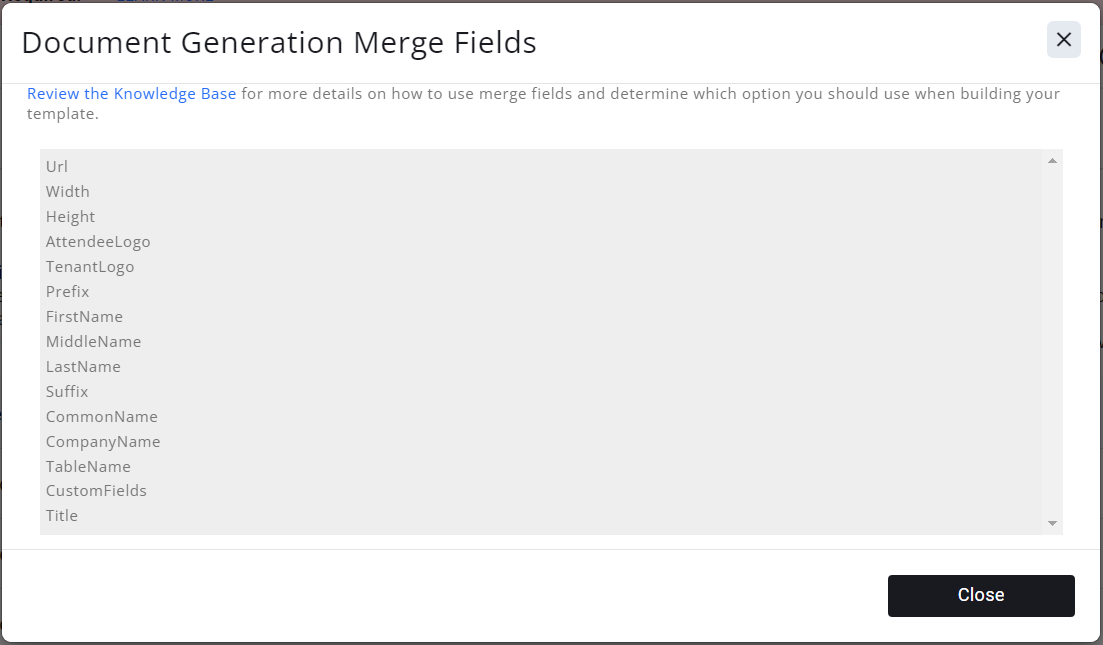This screenshot has height=645, width=1103.
Task: Close the dialog with the X icon
Action: click(x=1063, y=40)
